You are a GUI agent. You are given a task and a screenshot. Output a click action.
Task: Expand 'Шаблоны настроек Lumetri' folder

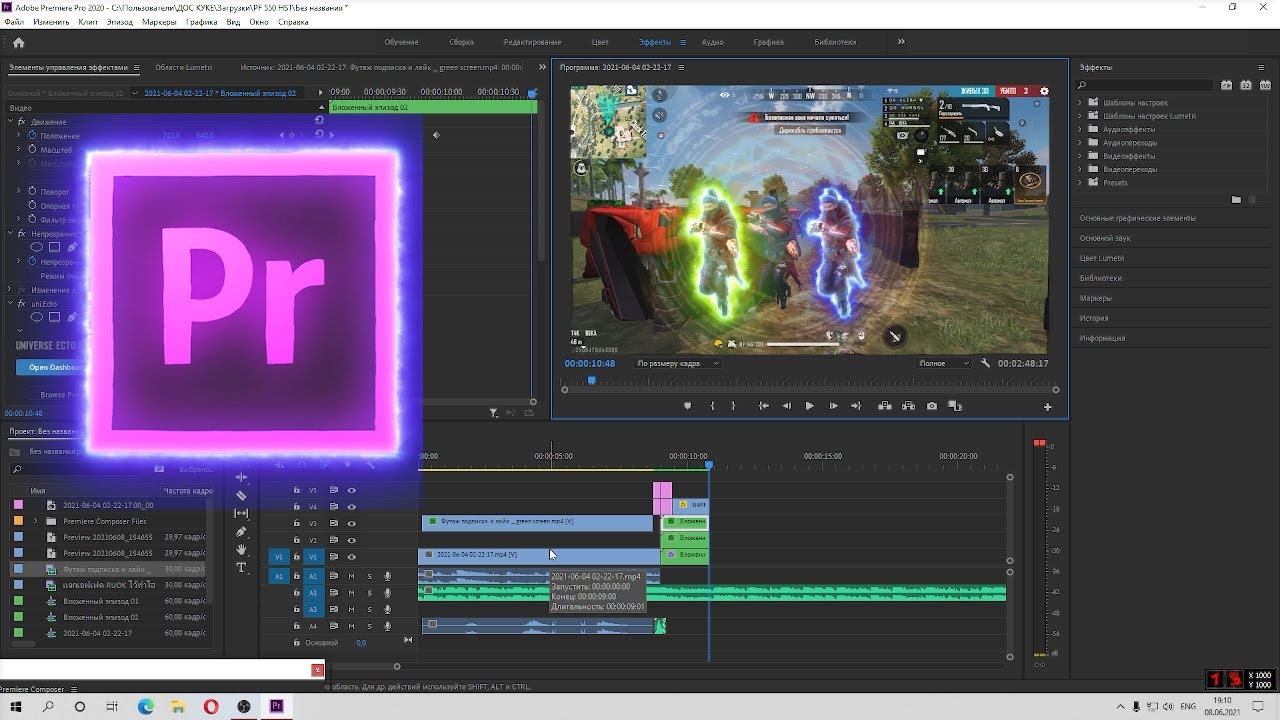pyautogui.click(x=1080, y=116)
